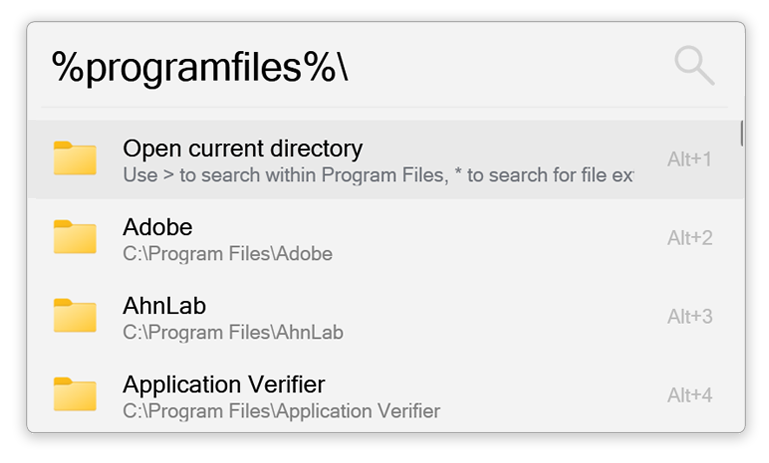This screenshot has height=463, width=769.
Task: Click the Alt+3 hotkey label
Action: point(690,316)
